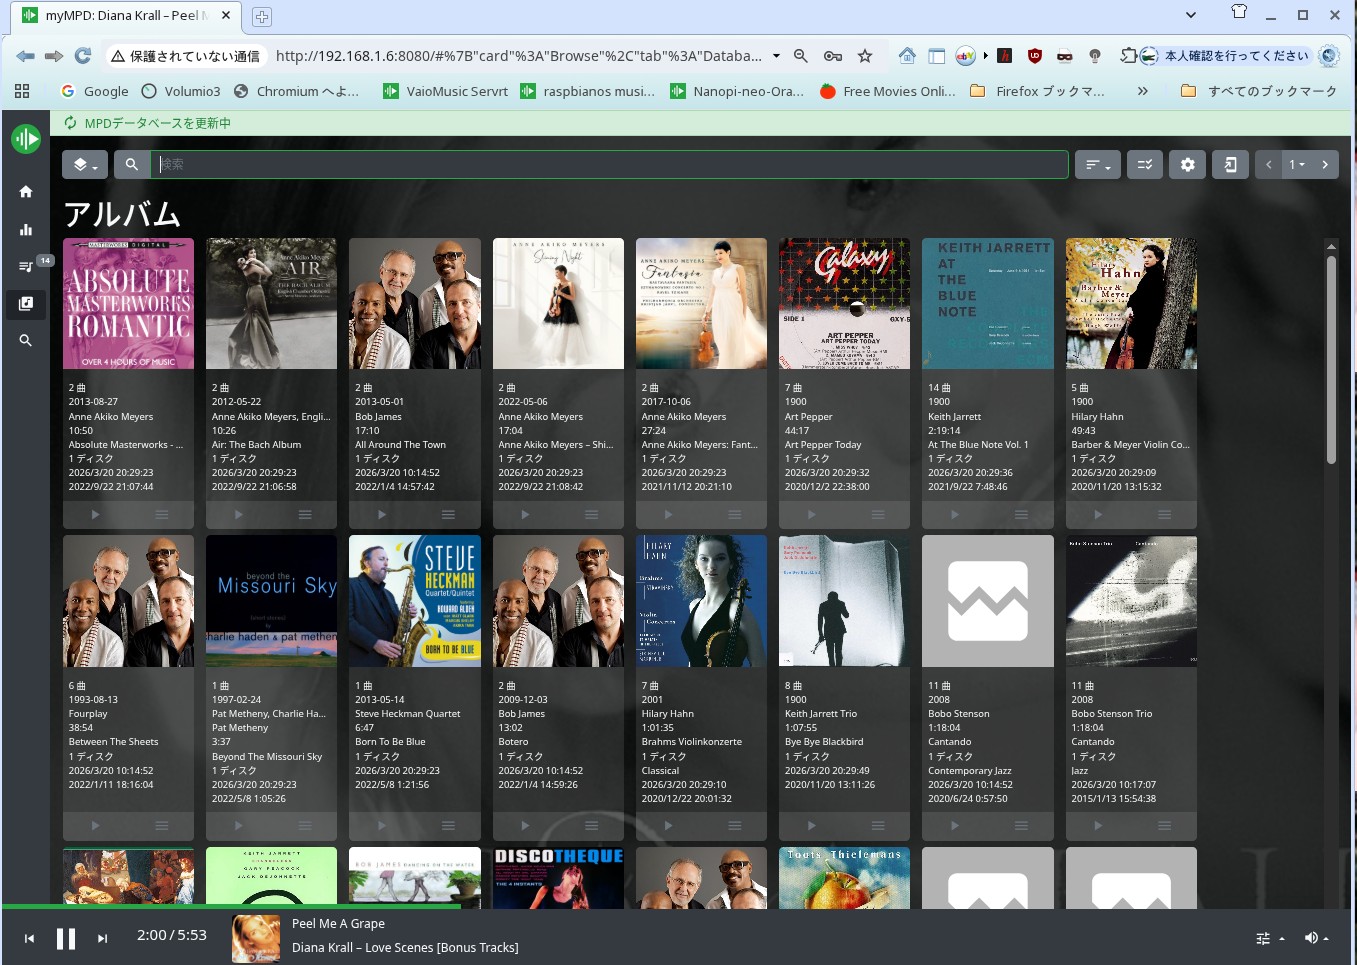The width and height of the screenshot is (1357, 965).
Task: Open the volume control popup
Action: tap(1316, 938)
